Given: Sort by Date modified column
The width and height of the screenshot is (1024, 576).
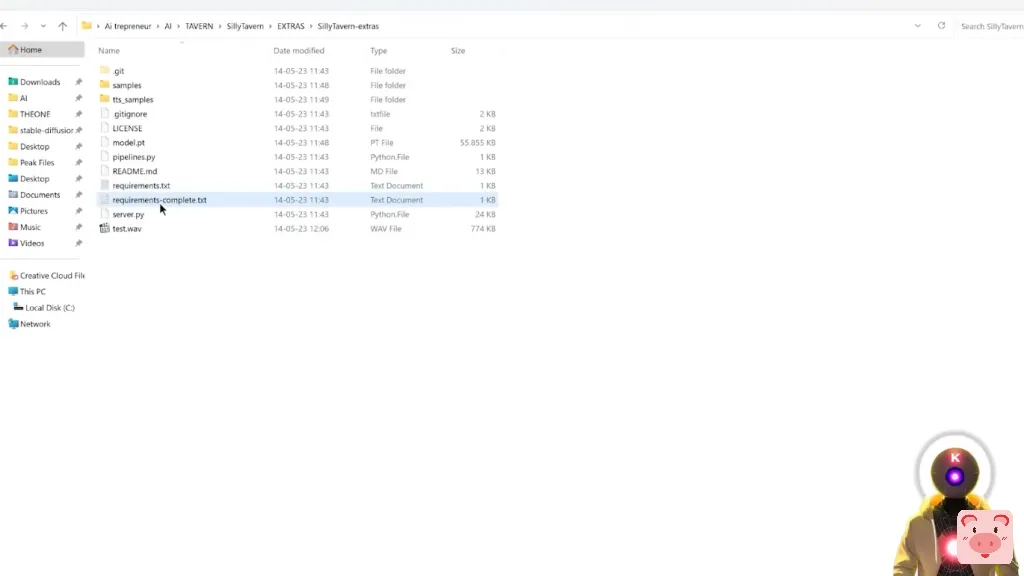Looking at the screenshot, I should pos(298,50).
